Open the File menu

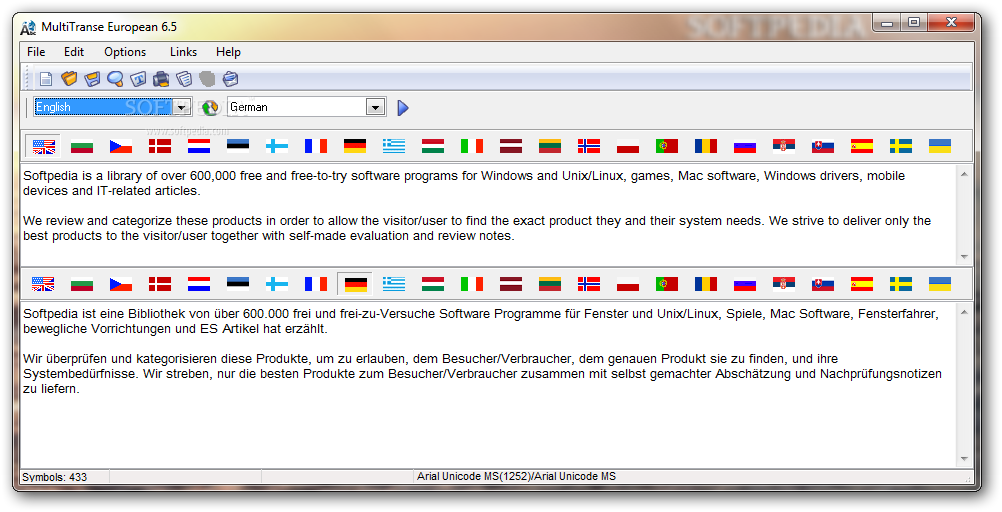point(36,52)
